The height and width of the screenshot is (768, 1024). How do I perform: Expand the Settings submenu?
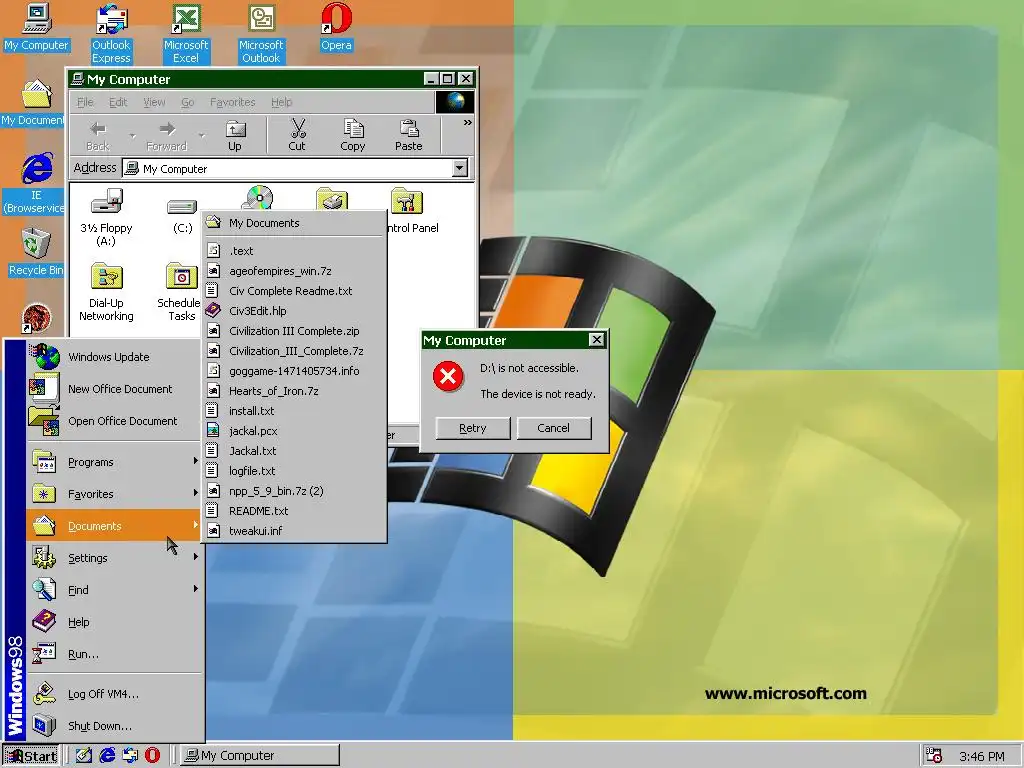(114, 558)
